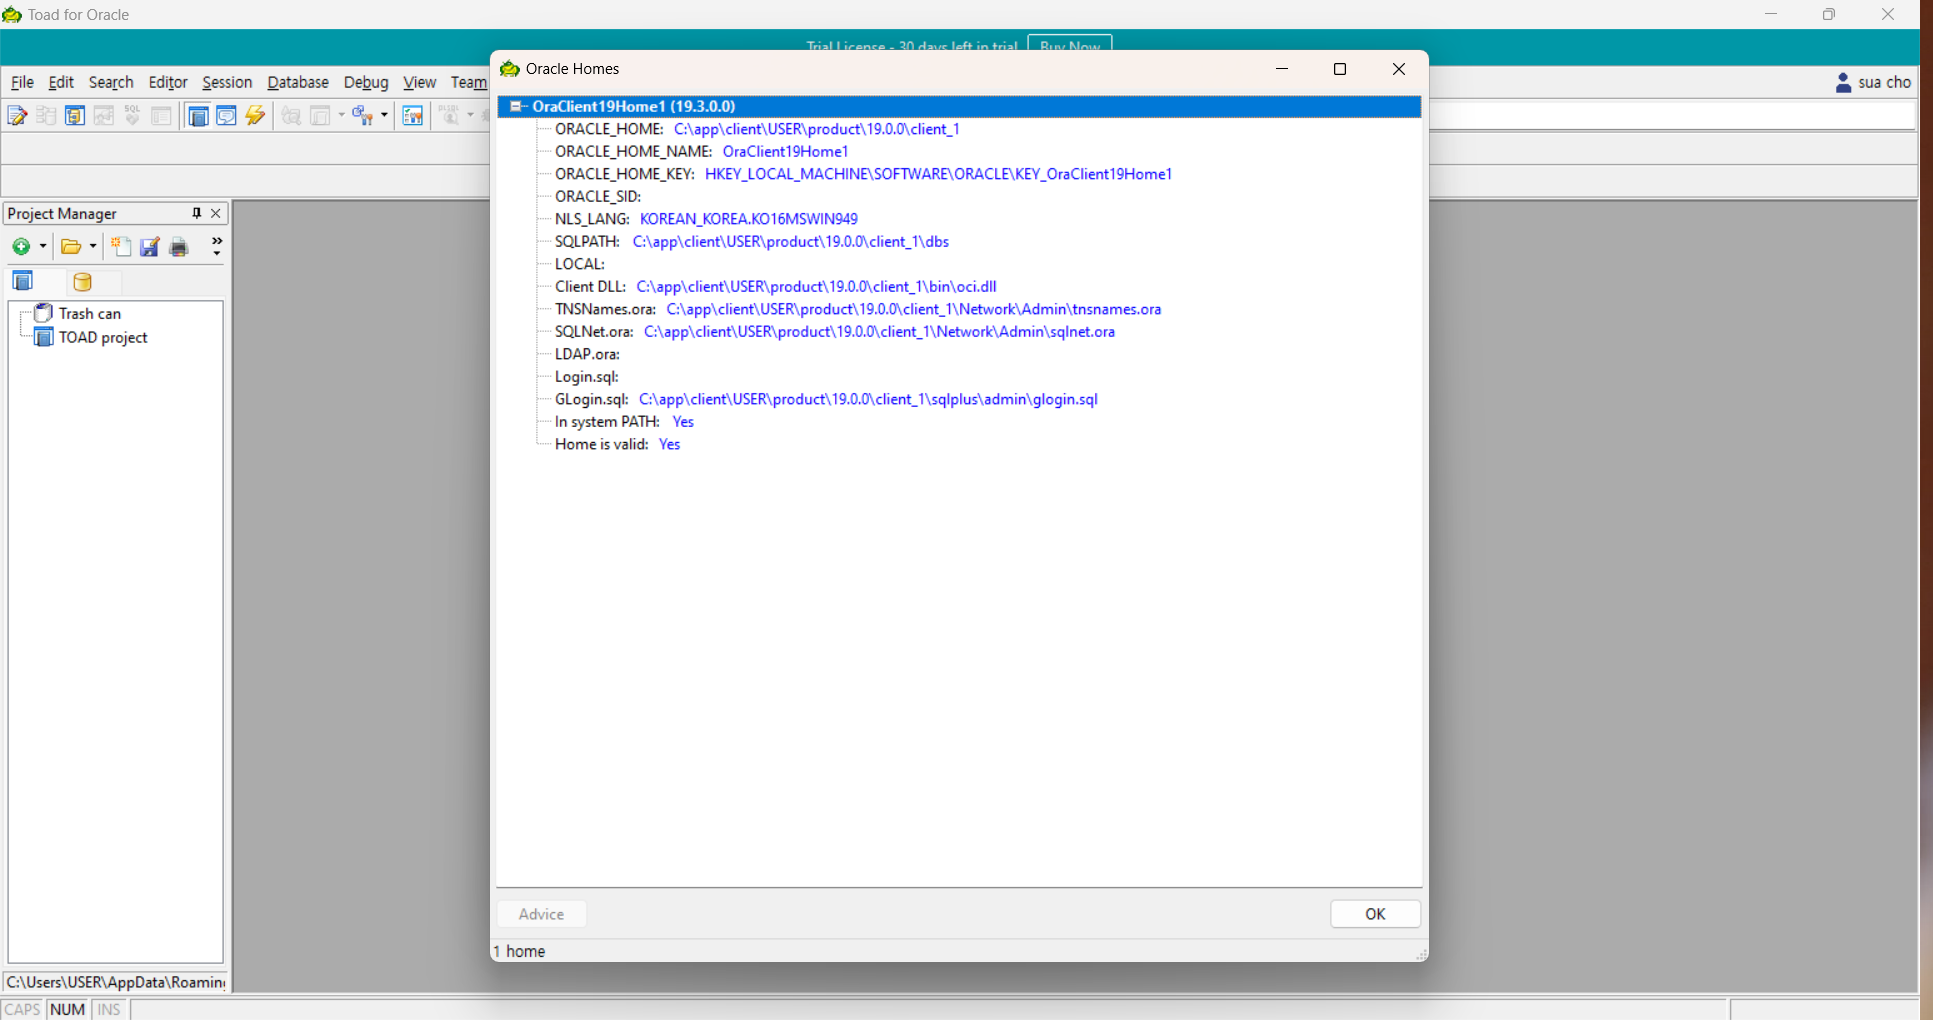Open dropdown arrow next to open folder icon
This screenshot has width=1933, height=1020.
coord(93,246)
